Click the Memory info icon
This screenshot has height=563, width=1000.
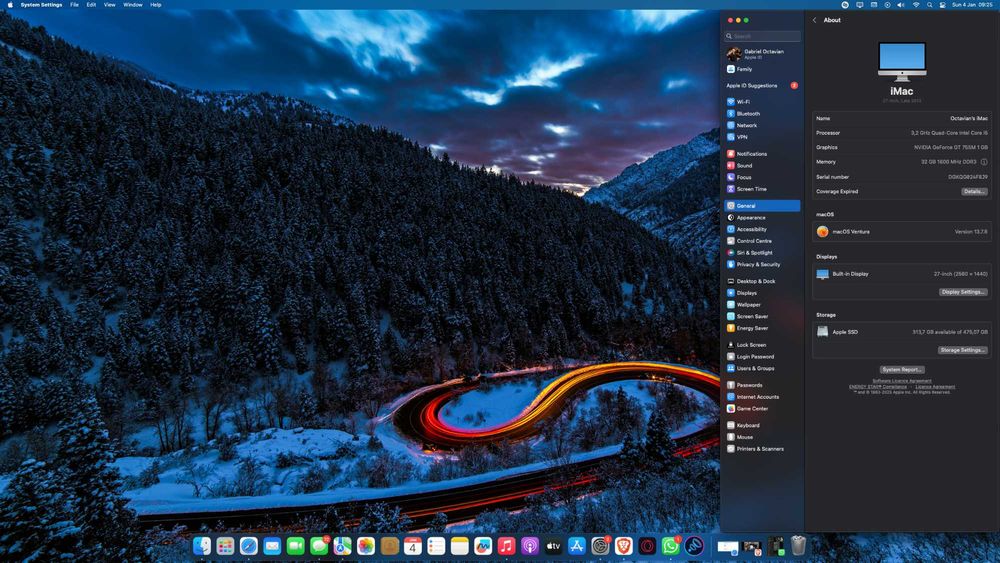(x=984, y=162)
